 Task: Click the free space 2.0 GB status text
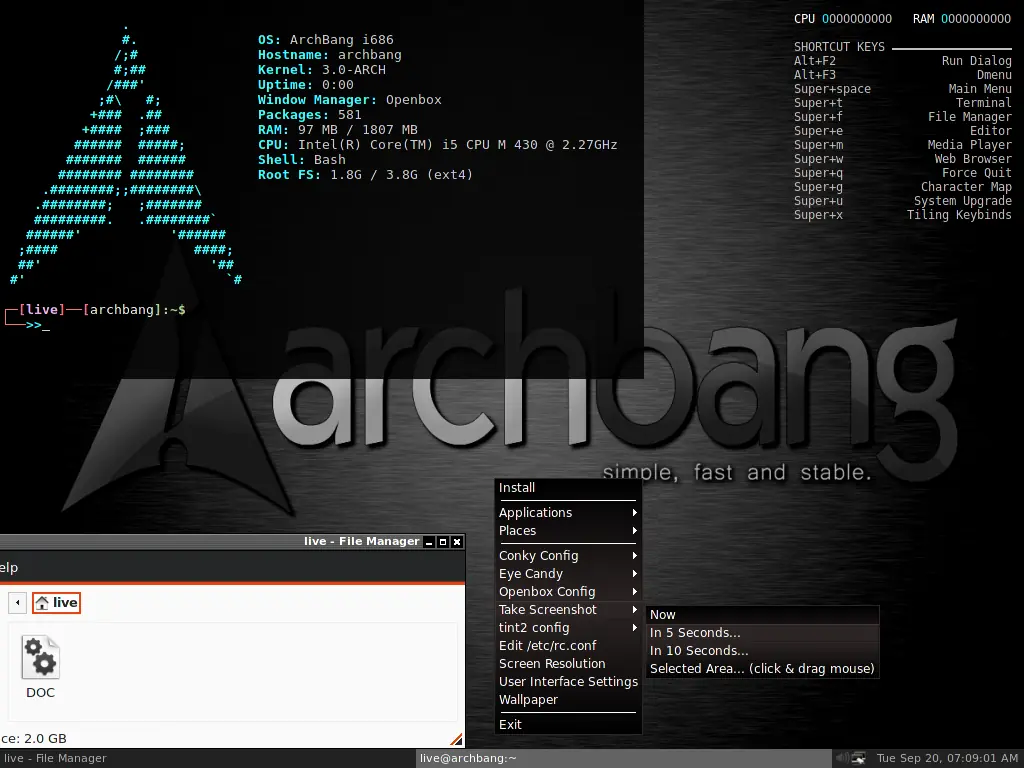click(x=33, y=739)
